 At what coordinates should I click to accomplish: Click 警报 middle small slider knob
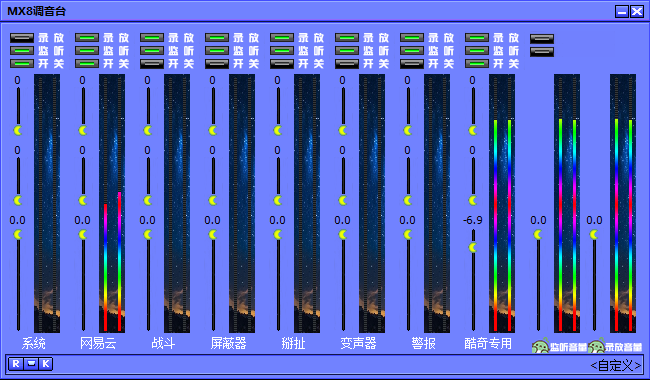408,201
